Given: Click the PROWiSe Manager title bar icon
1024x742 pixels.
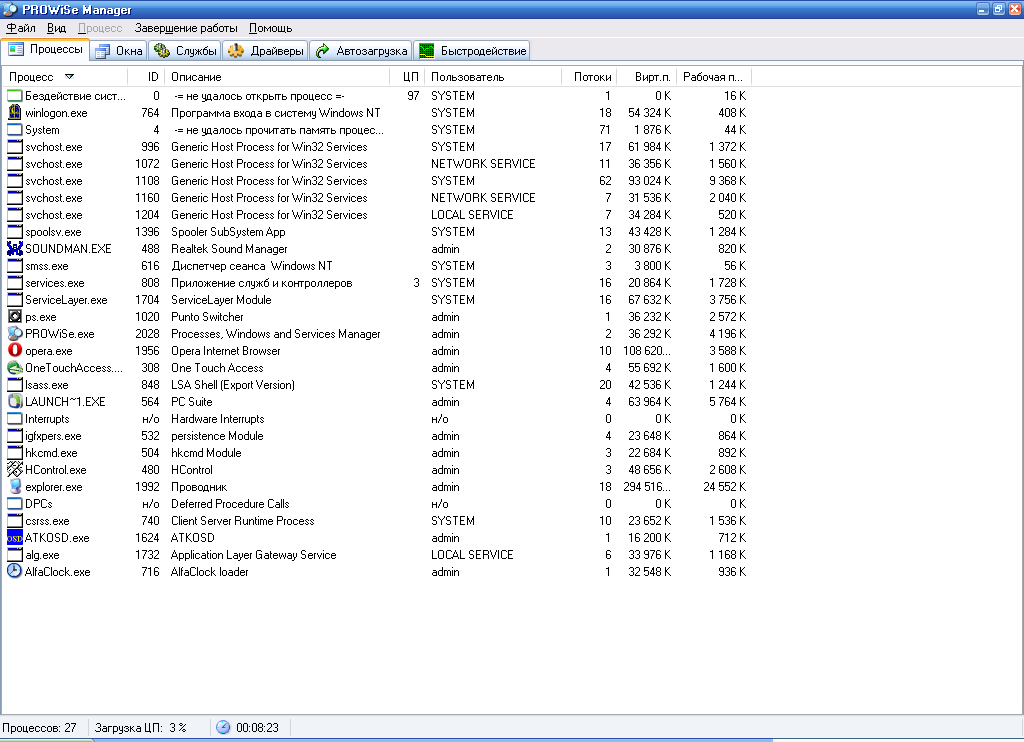Looking at the screenshot, I should [10, 9].
